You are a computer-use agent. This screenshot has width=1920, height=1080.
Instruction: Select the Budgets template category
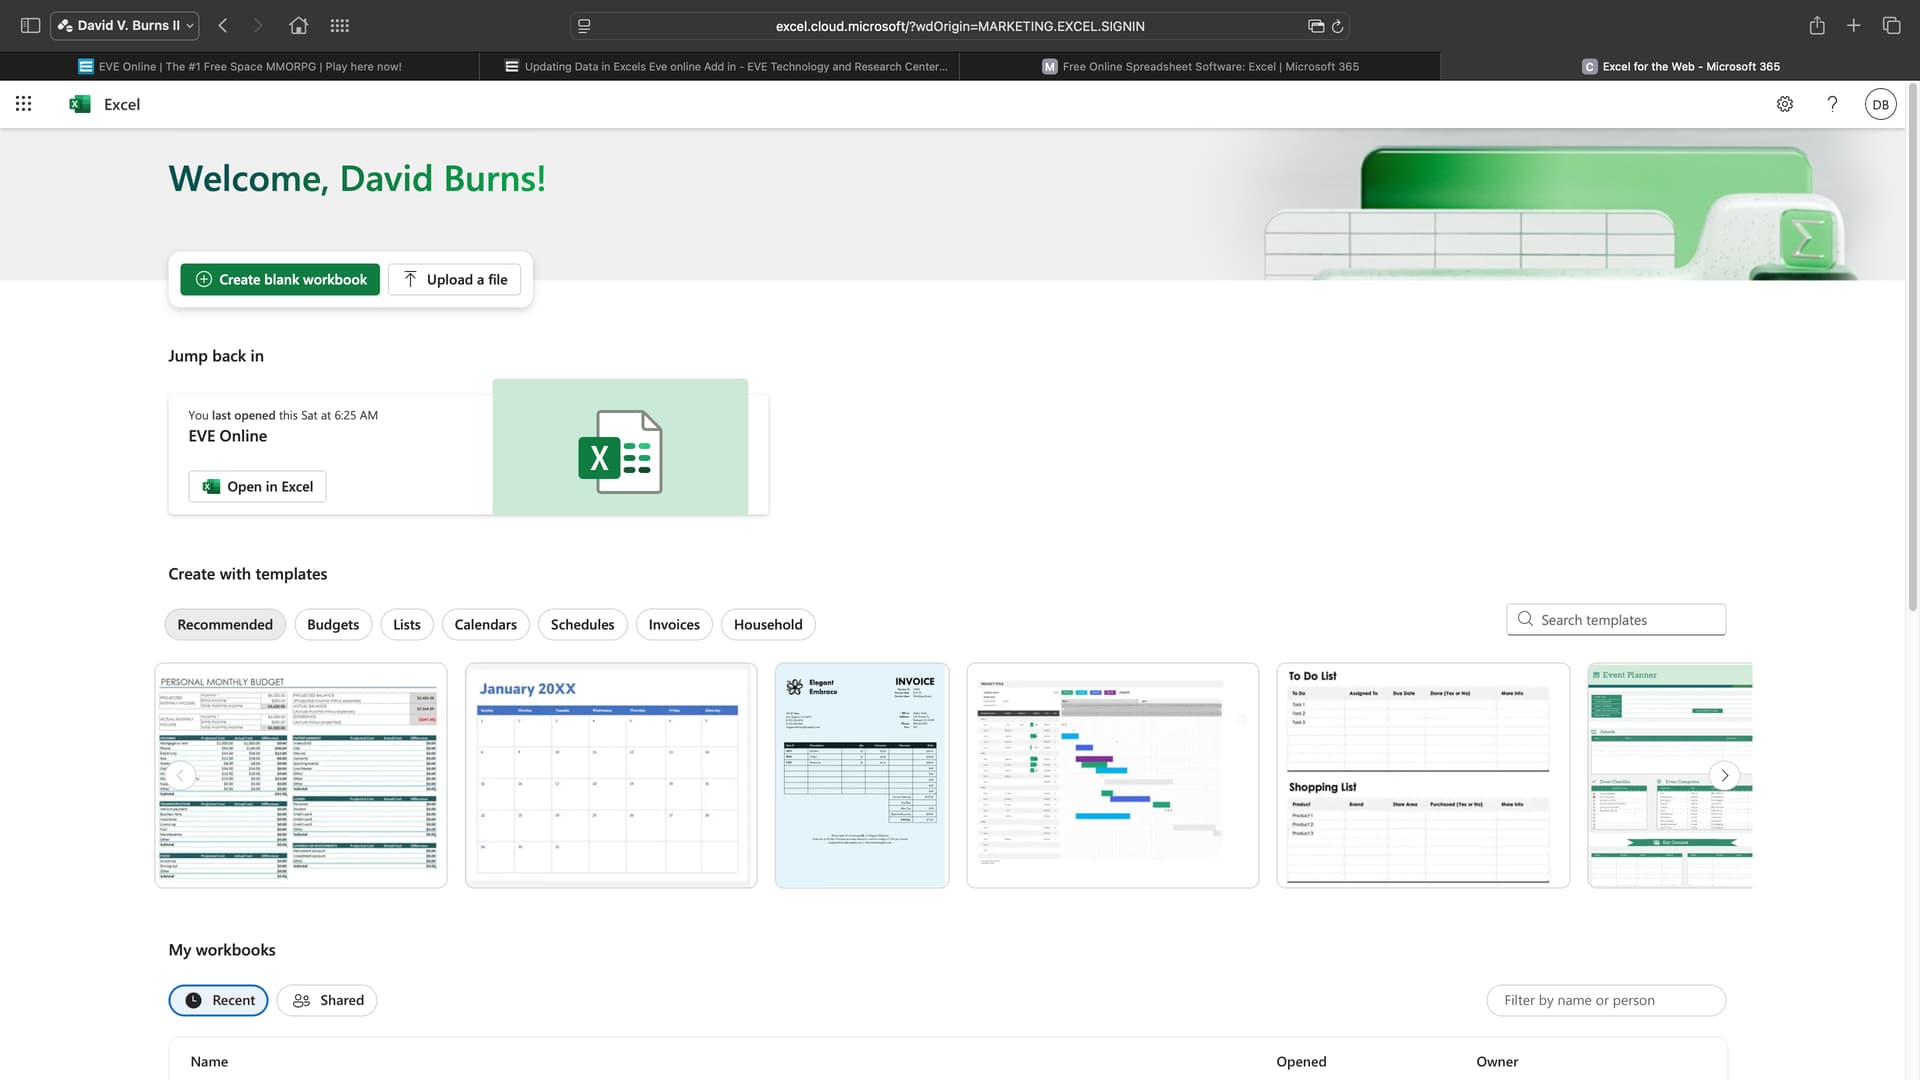(x=333, y=625)
